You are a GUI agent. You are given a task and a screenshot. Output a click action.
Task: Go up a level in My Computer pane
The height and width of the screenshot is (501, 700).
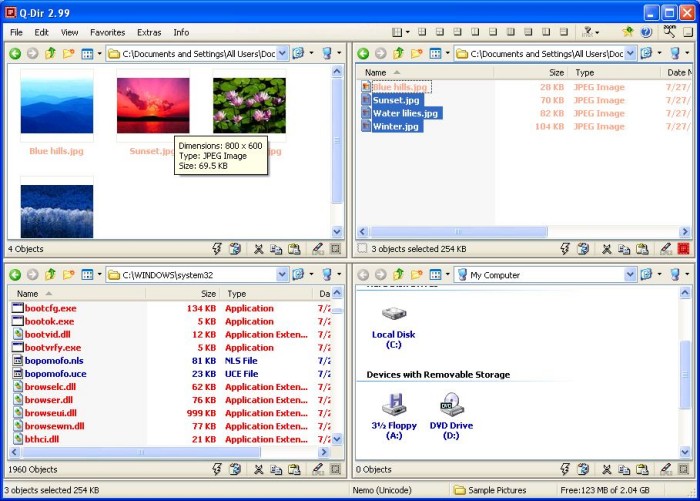tap(398, 275)
